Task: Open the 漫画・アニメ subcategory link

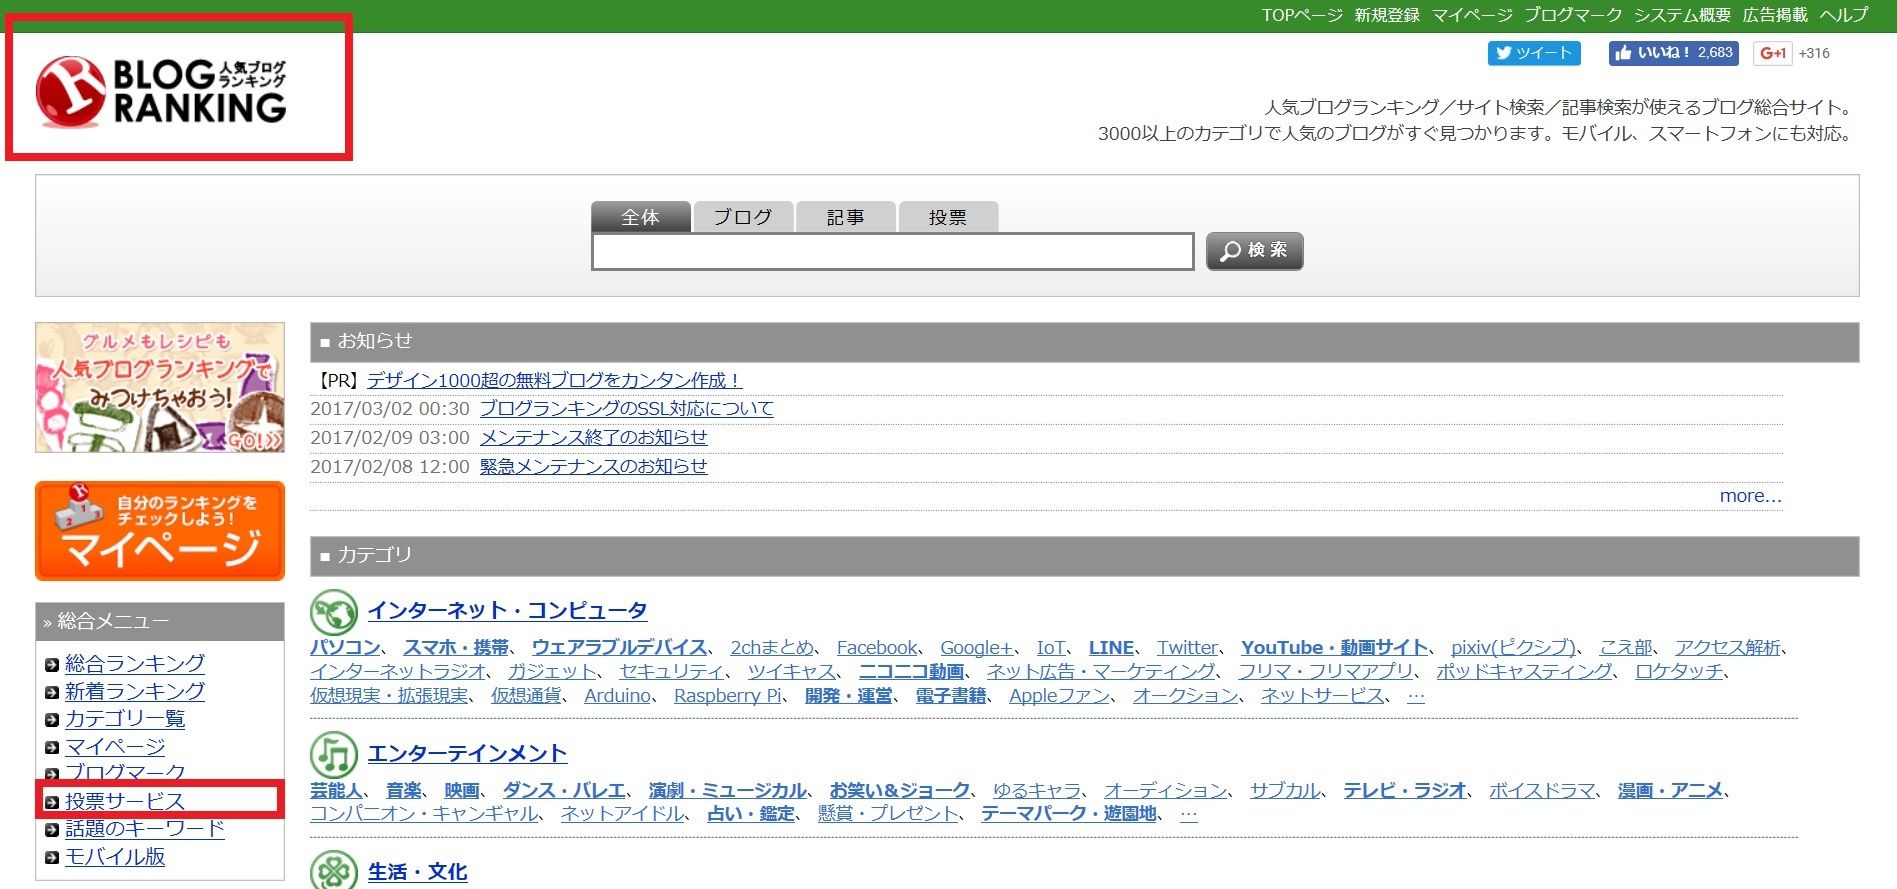Action: [1671, 791]
